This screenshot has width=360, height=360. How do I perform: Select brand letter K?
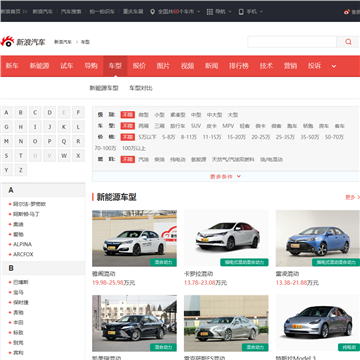click(x=64, y=127)
